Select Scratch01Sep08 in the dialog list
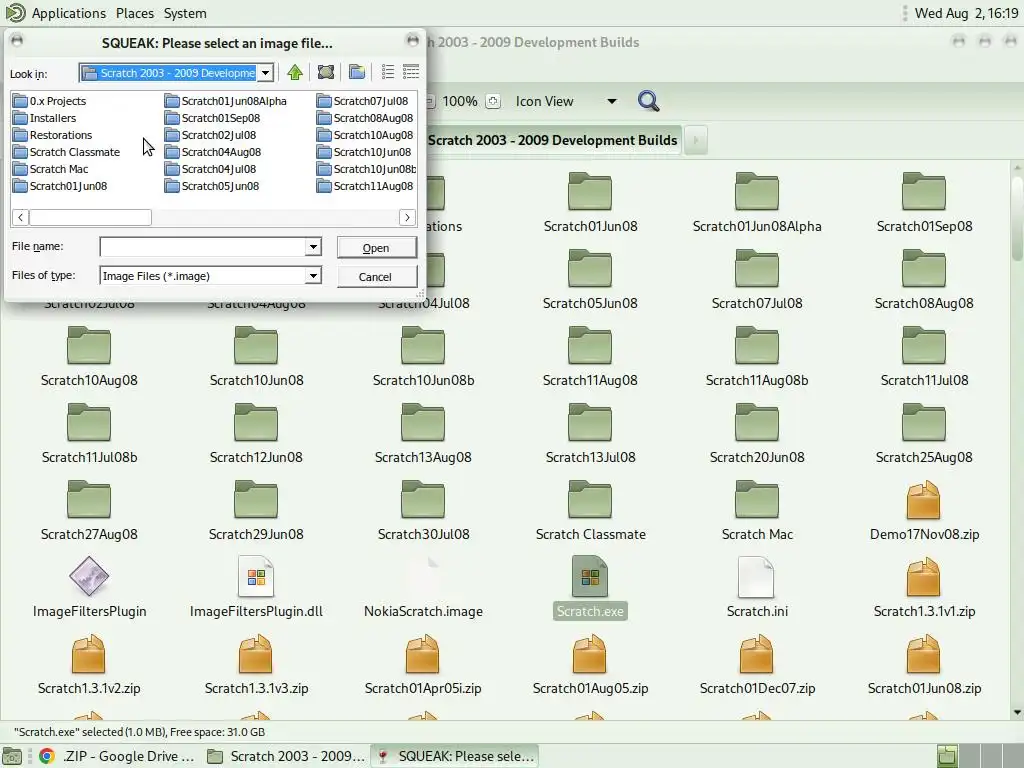 click(x=213, y=118)
